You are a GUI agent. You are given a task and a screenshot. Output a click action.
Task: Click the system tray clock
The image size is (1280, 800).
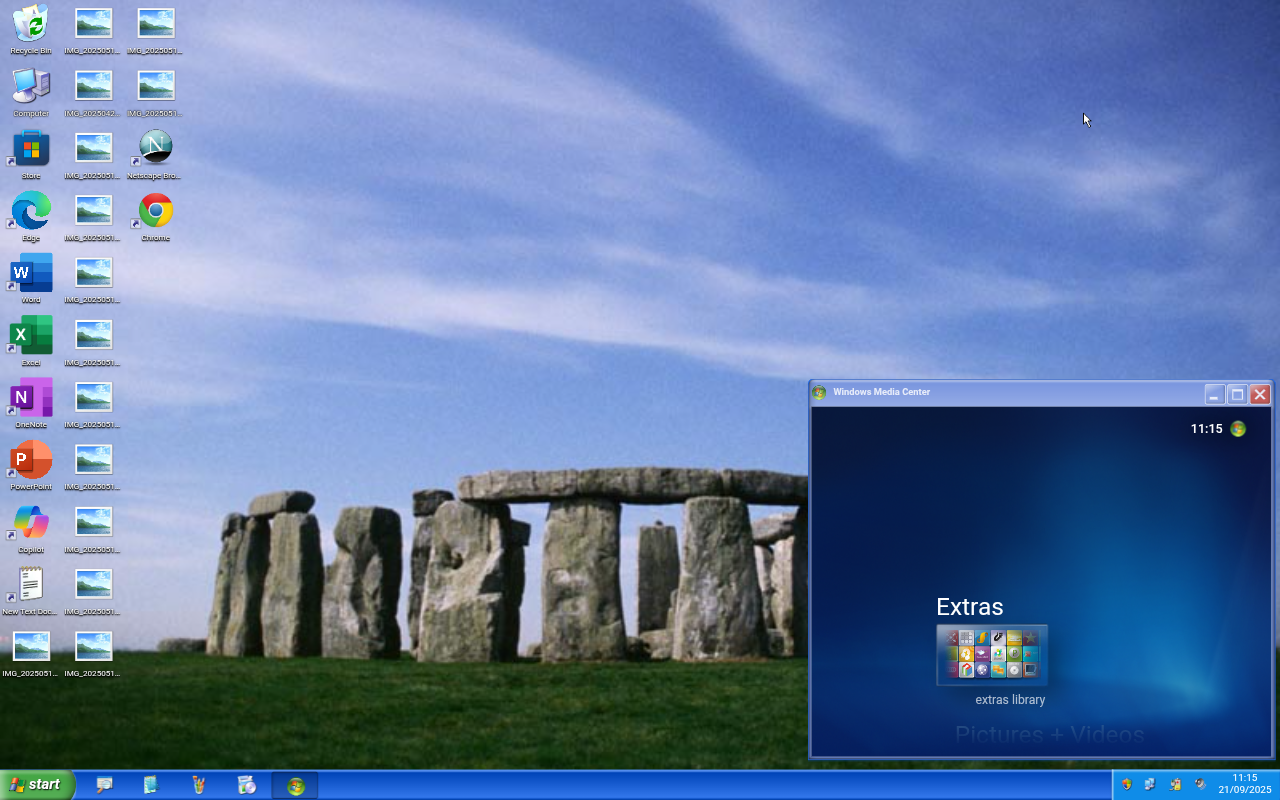point(1244,784)
